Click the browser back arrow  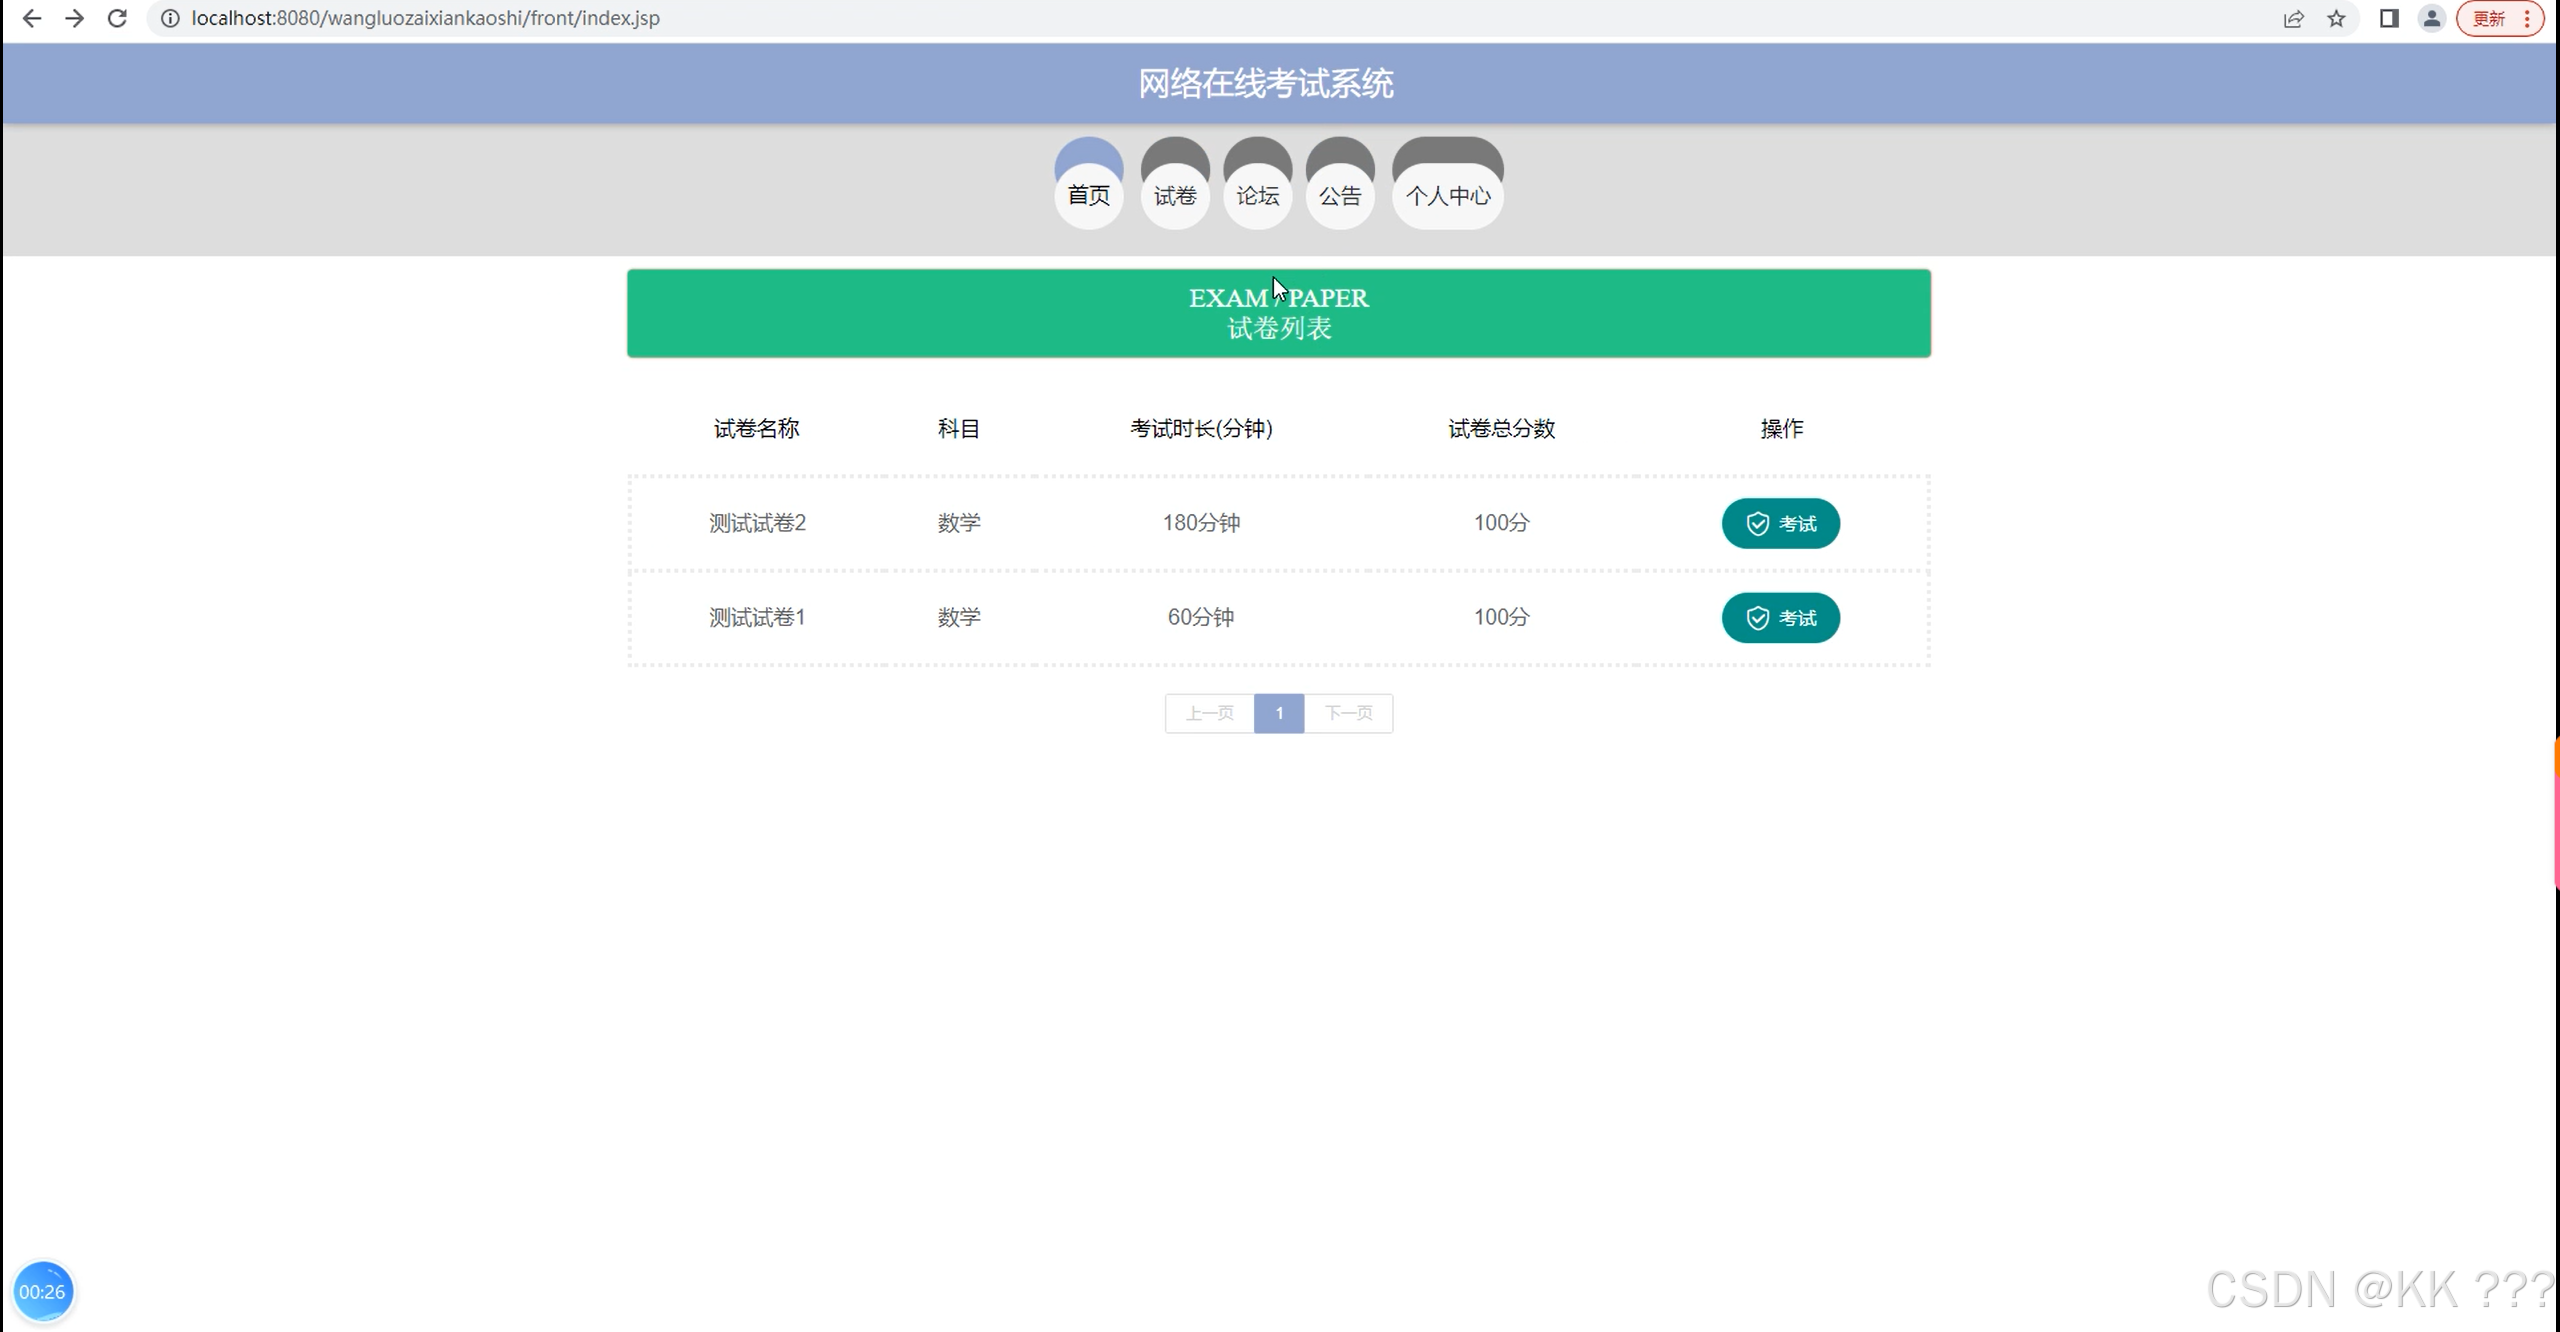tap(32, 18)
